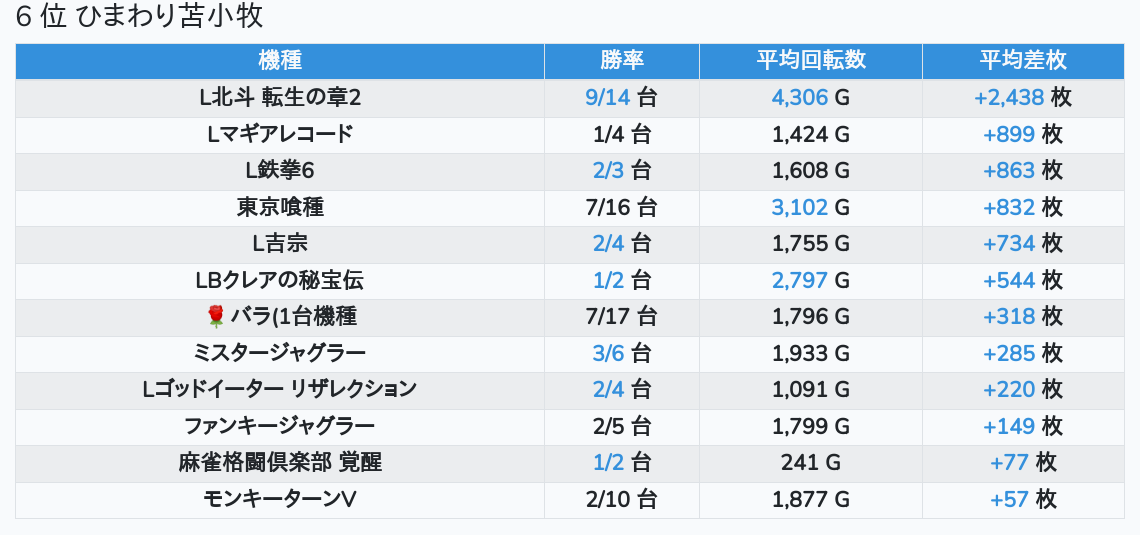Screen dimensions: 1140x535
Task: Click the rose icon beside バラ
Action: [215, 317]
